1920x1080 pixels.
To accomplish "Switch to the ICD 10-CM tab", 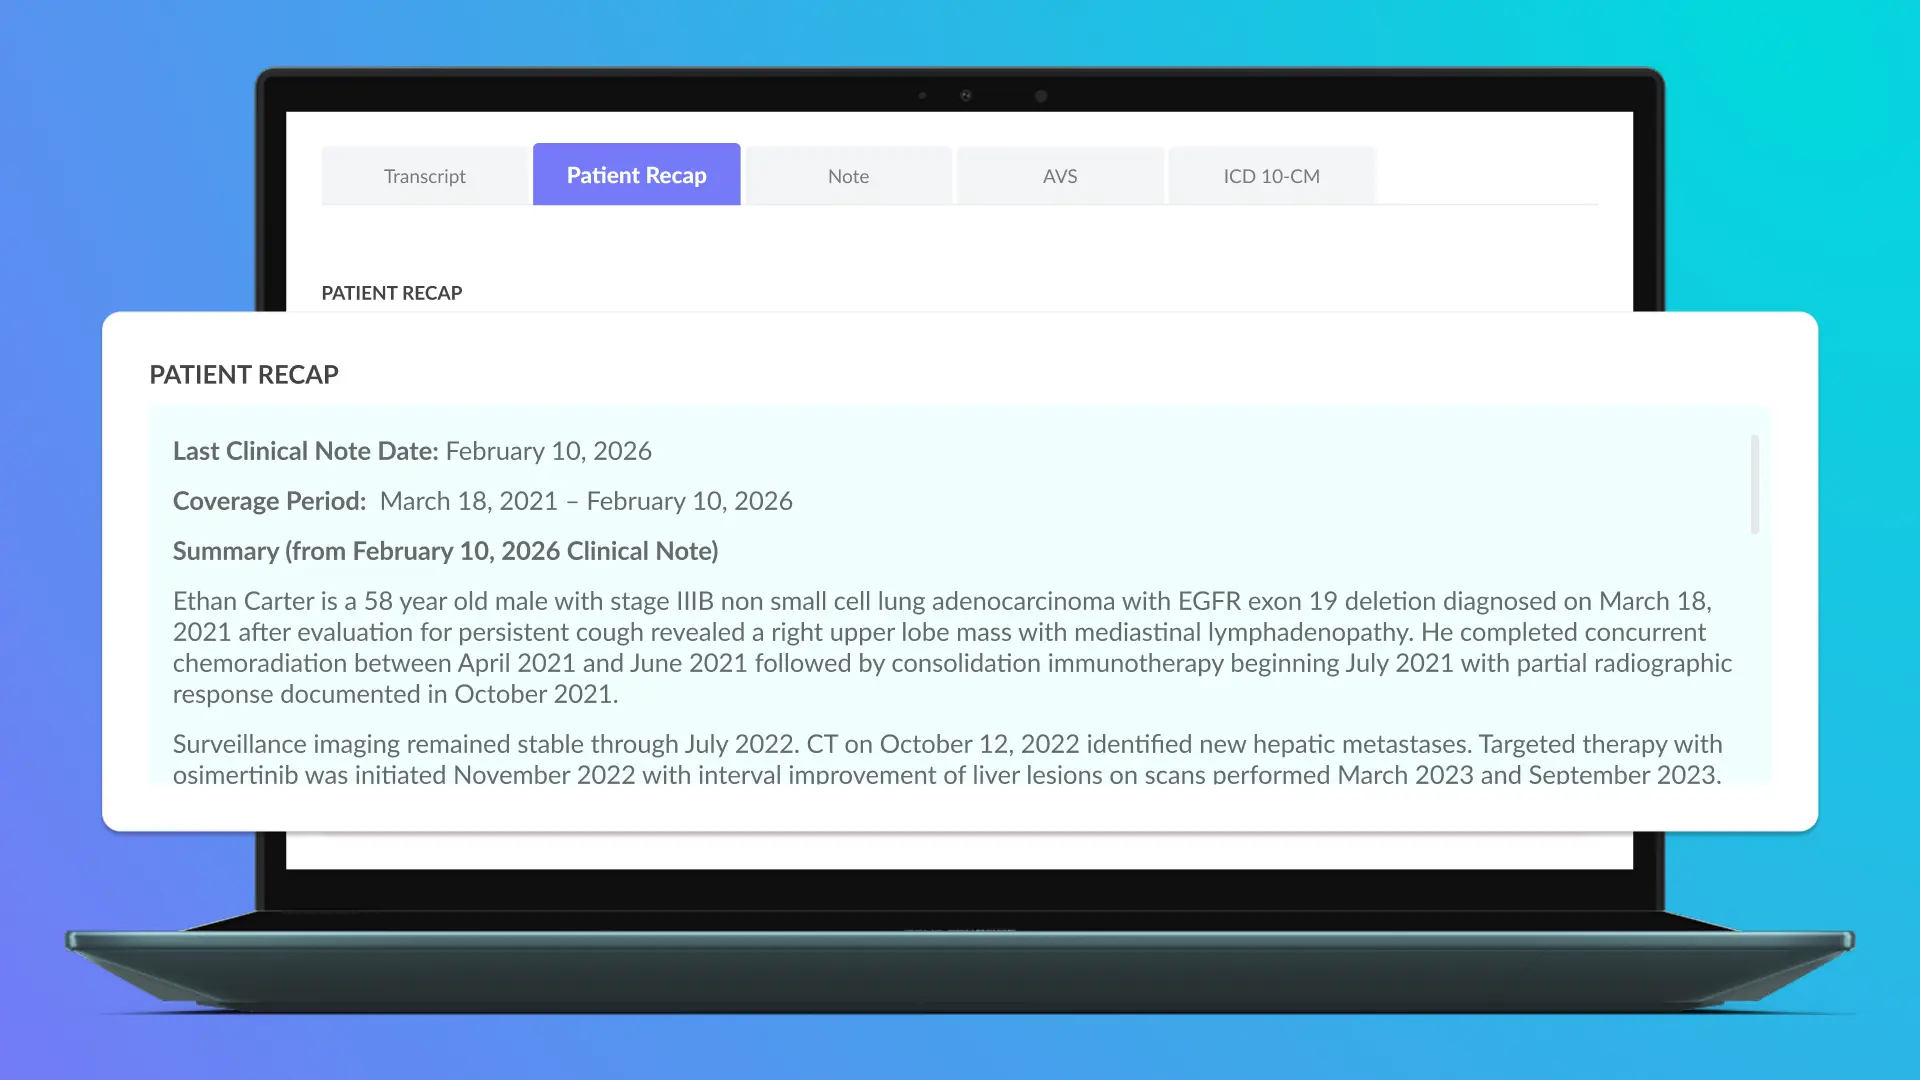I will pos(1272,175).
